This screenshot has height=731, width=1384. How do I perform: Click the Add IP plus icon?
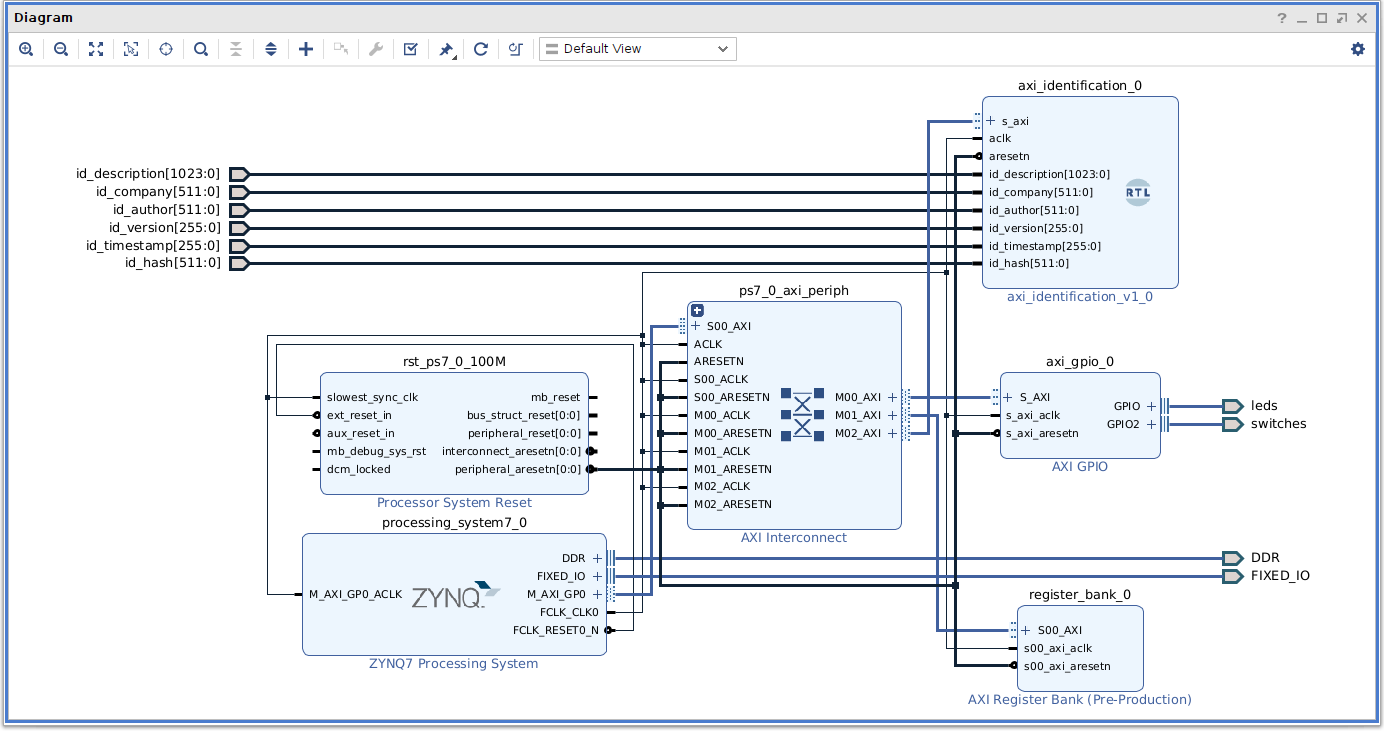click(x=306, y=49)
